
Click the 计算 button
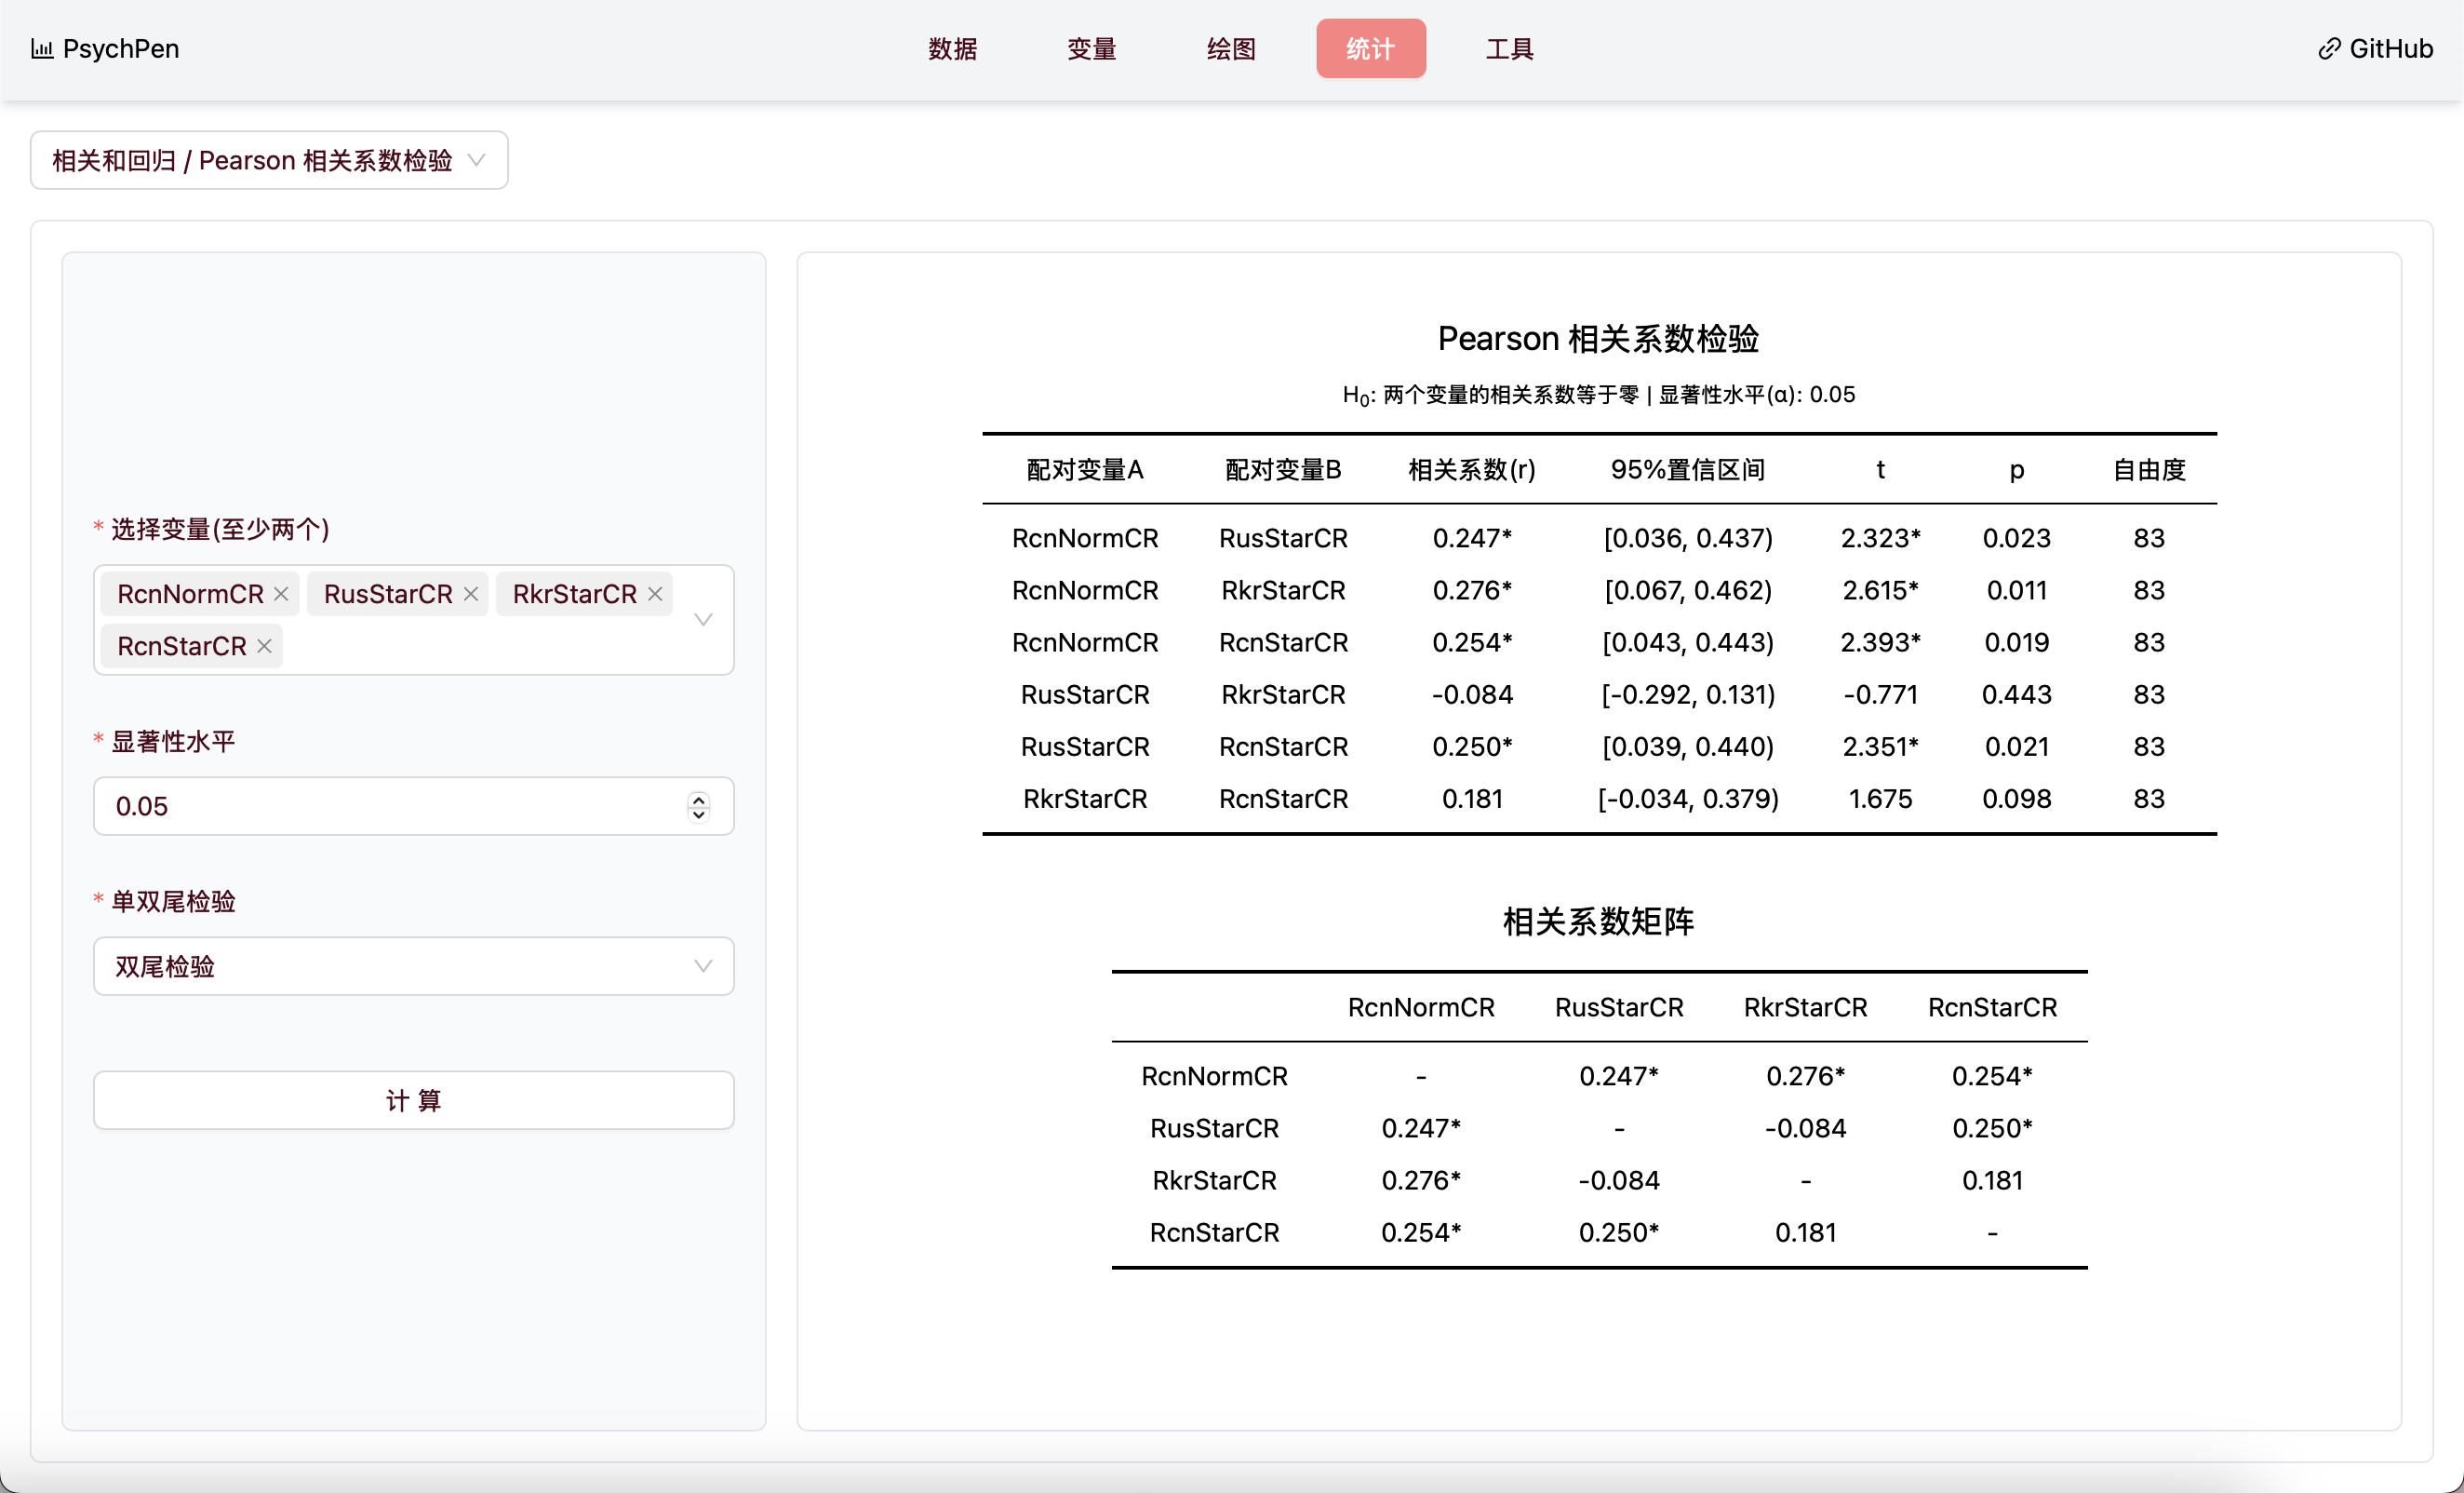tap(414, 1100)
